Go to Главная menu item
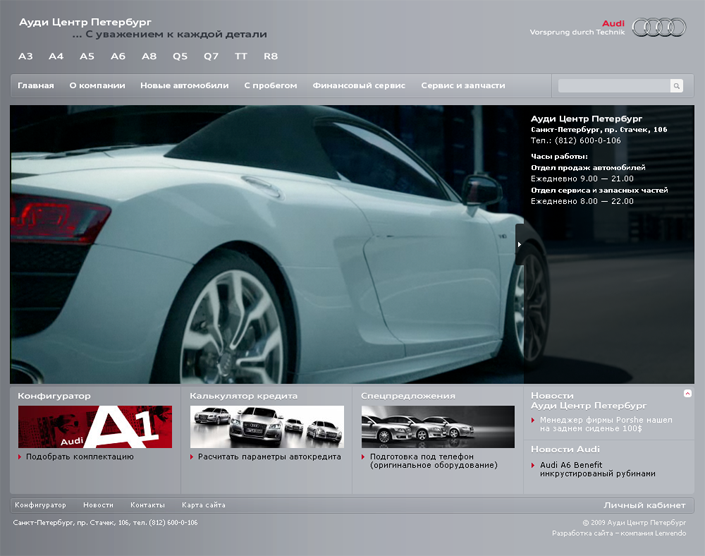 pos(36,85)
